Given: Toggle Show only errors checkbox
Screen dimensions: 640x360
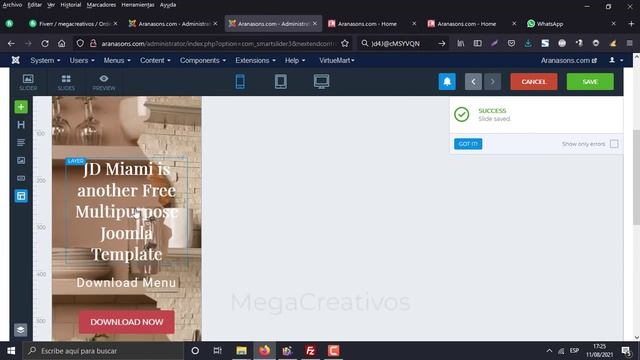Looking at the screenshot, I should coord(614,144).
